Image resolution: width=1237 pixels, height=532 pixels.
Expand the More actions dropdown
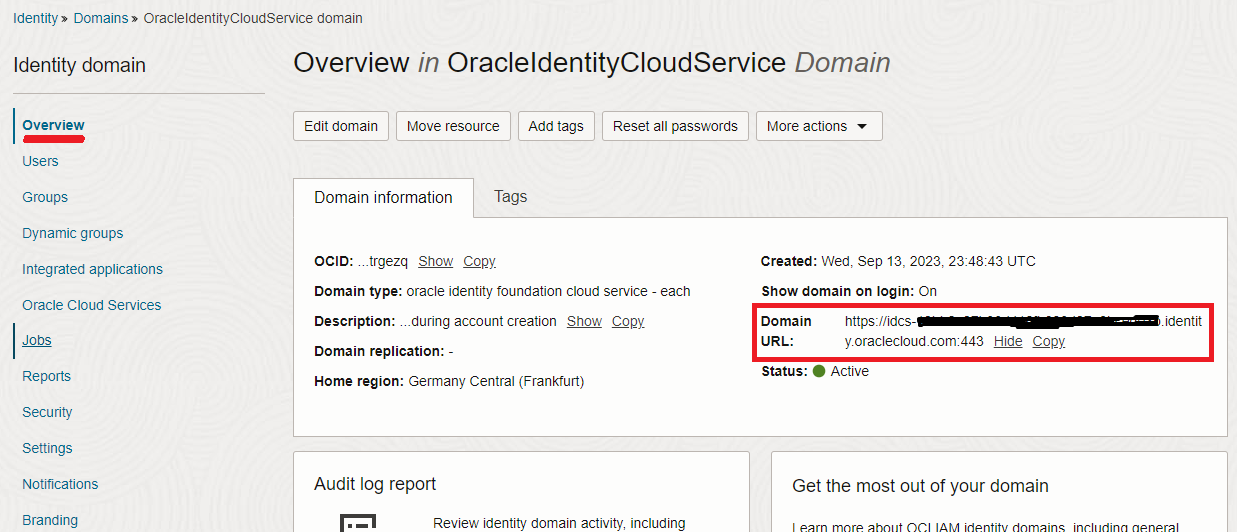(819, 126)
